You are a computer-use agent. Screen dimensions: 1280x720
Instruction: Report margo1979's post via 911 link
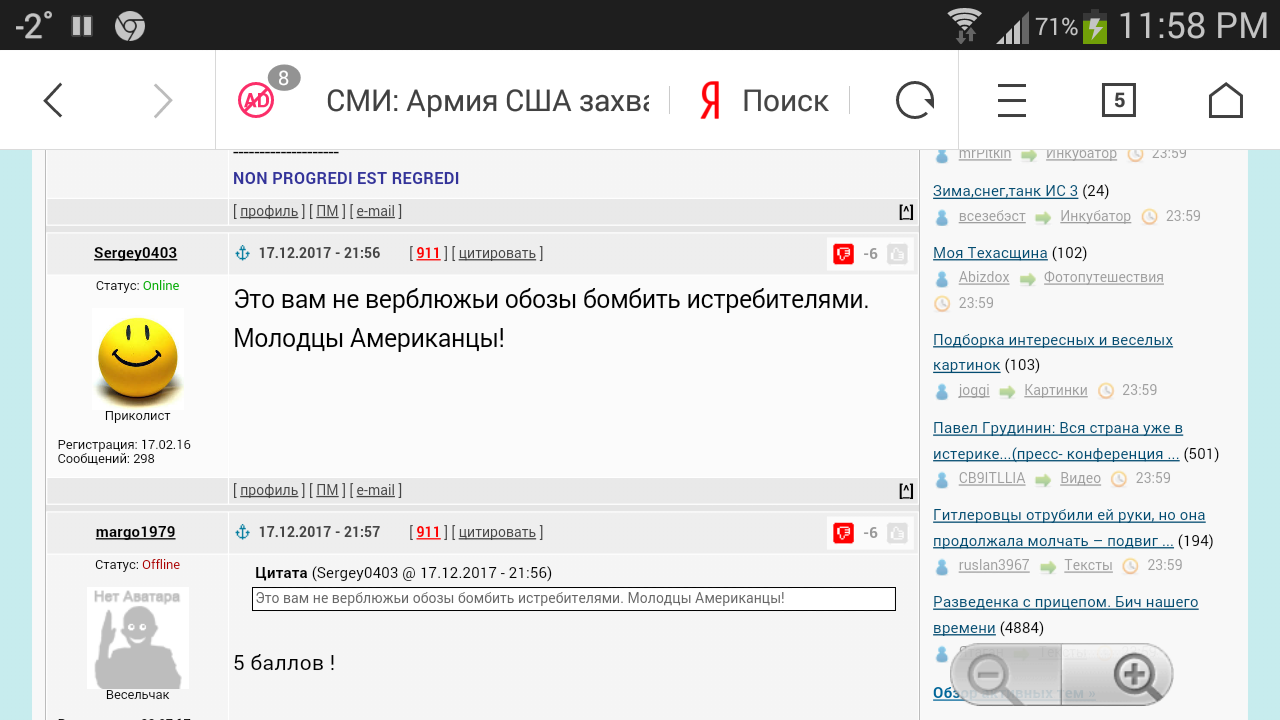coord(428,532)
